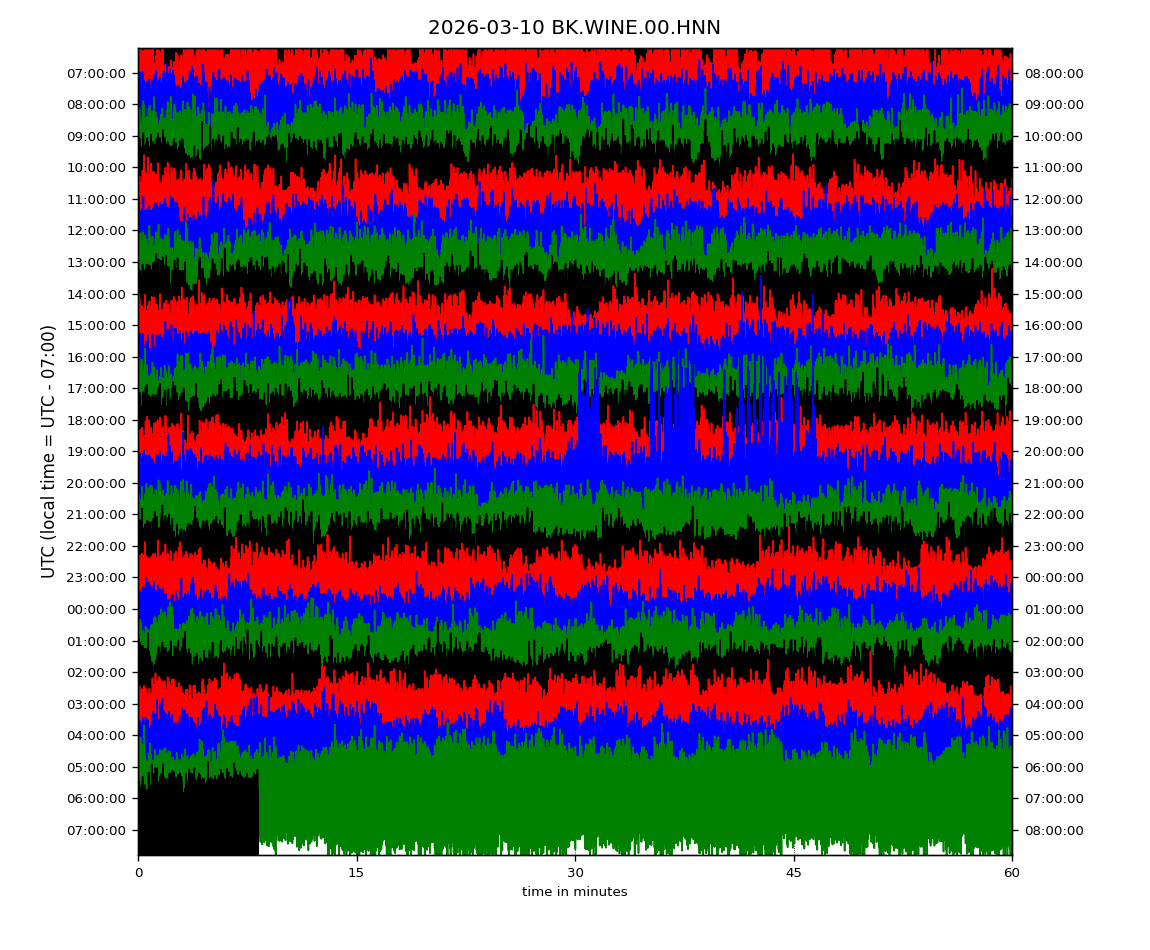
Task: Click left-axis time label 18:00:00
Action: (x=98, y=420)
